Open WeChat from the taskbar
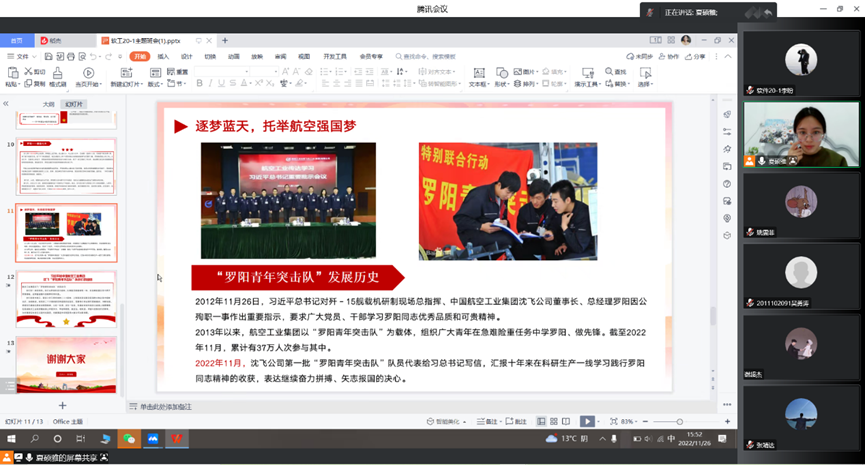Viewport: 865px width, 465px height. tap(128, 439)
